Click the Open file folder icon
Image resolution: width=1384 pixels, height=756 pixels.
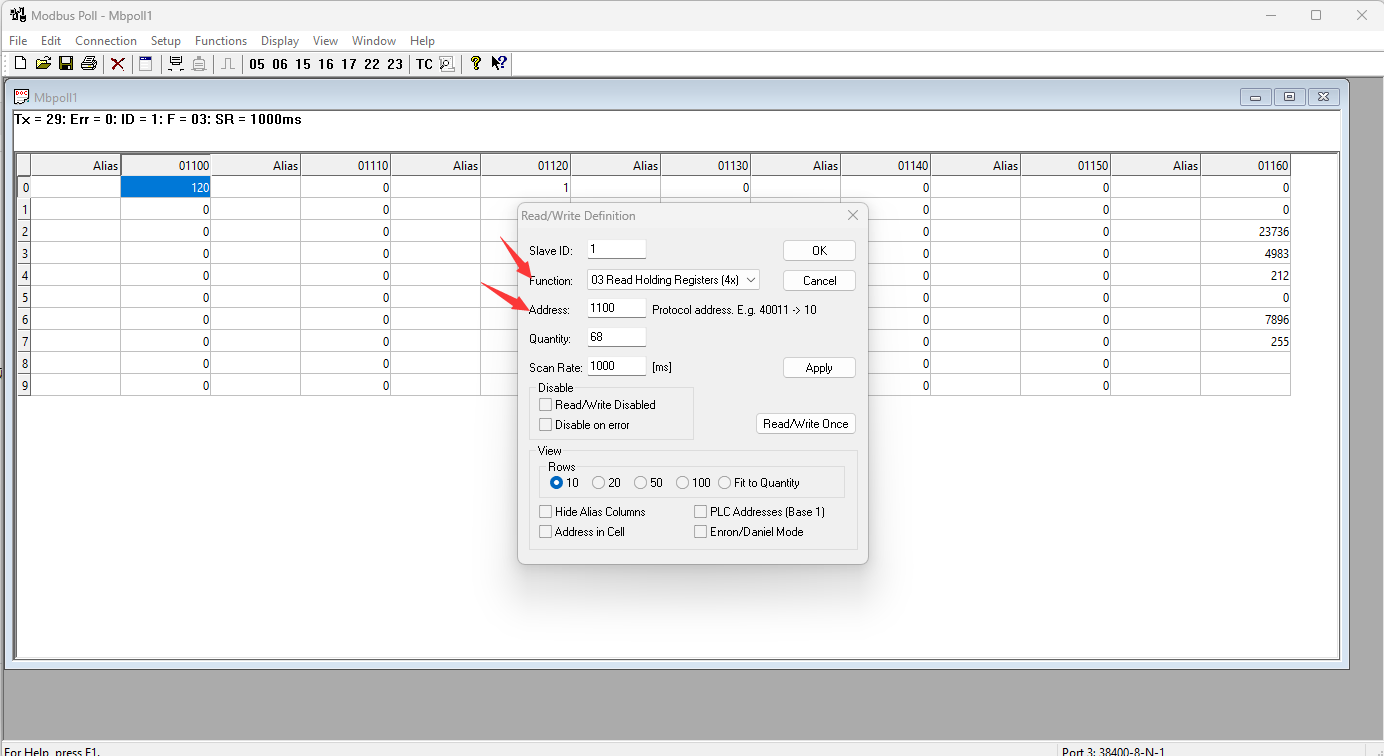(43, 64)
